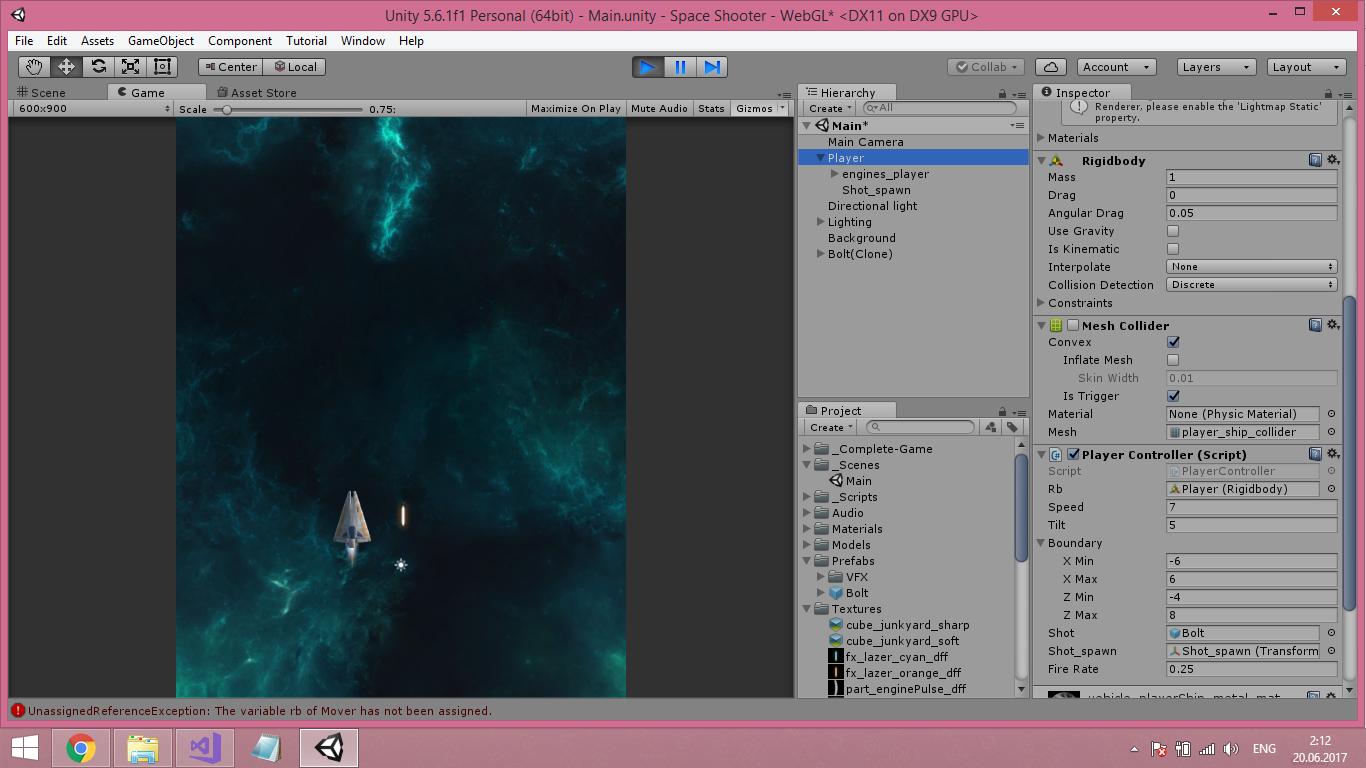1366x768 pixels.
Task: Open the 600x900 aspect dropdown
Action: (x=92, y=108)
